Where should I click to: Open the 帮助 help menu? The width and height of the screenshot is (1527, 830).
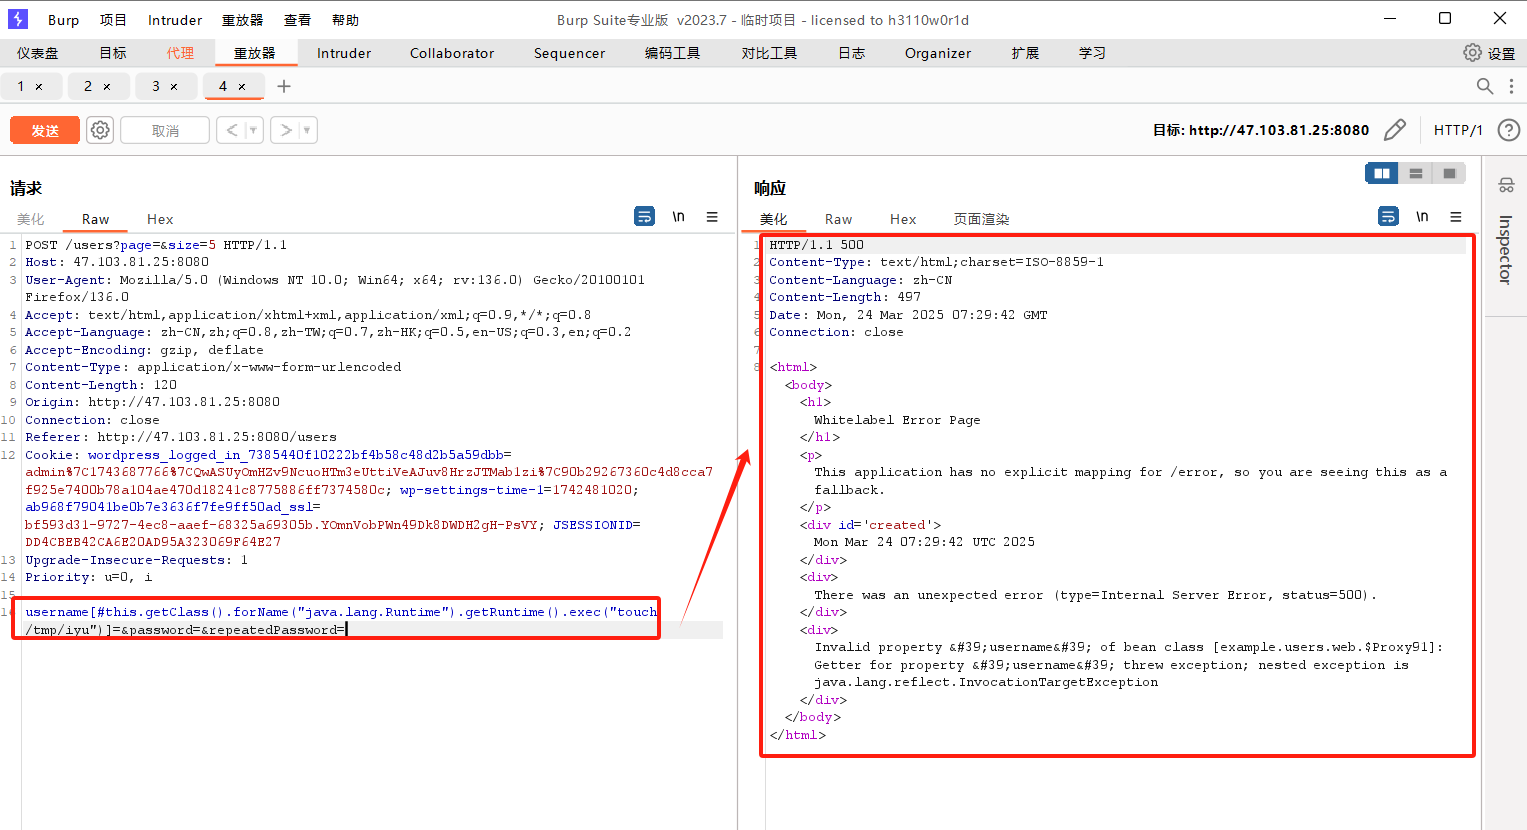tap(345, 20)
